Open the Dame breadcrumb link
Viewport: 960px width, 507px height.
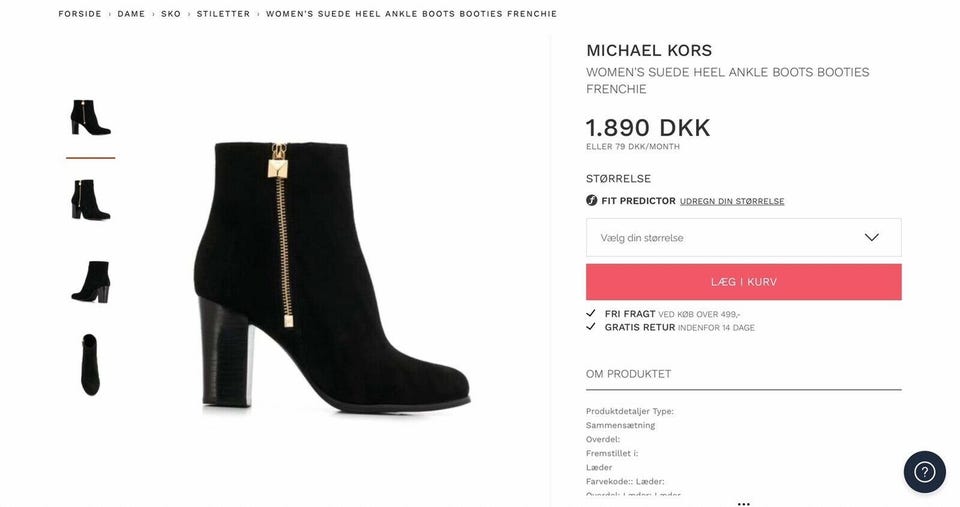(x=131, y=13)
